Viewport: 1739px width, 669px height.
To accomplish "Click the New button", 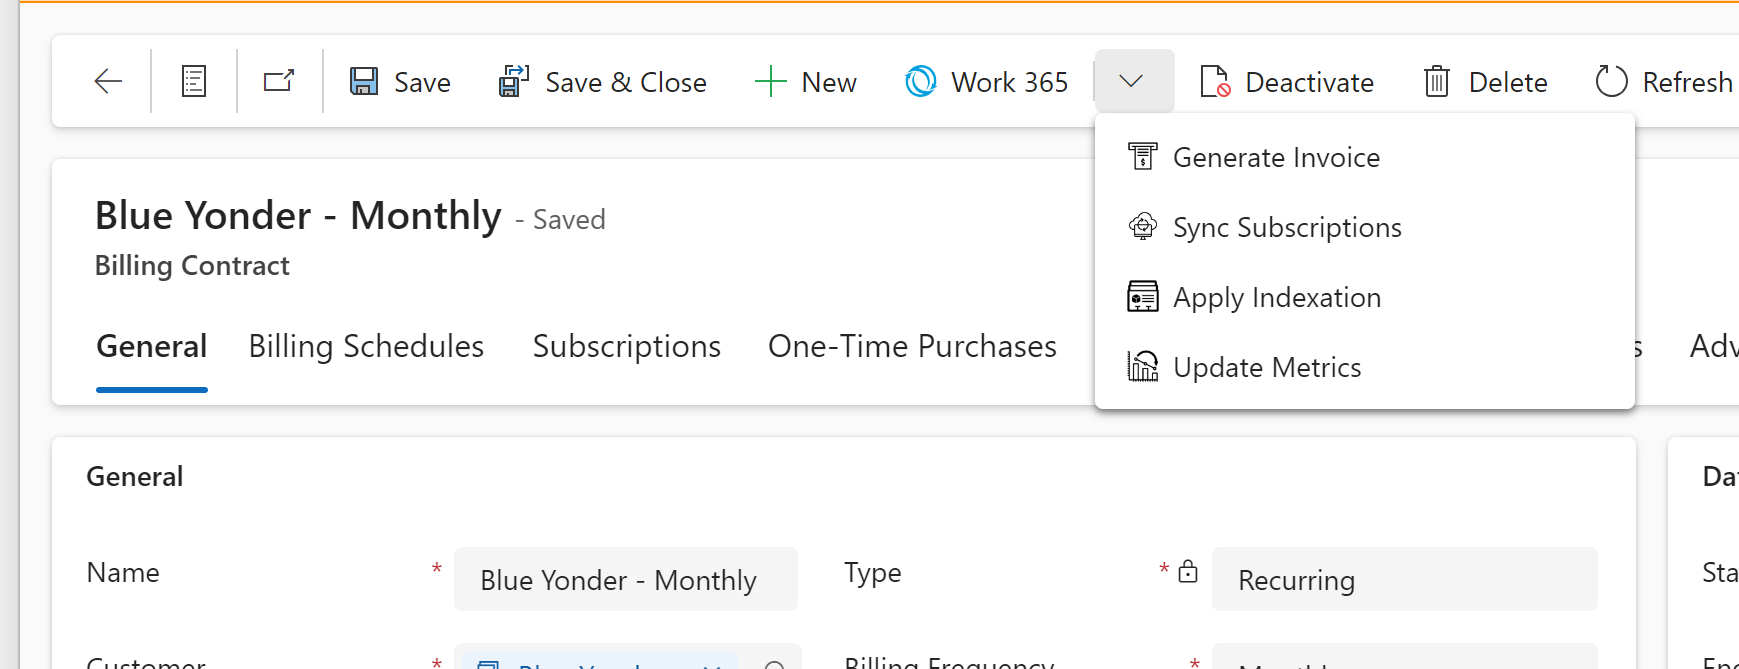I will tap(805, 82).
